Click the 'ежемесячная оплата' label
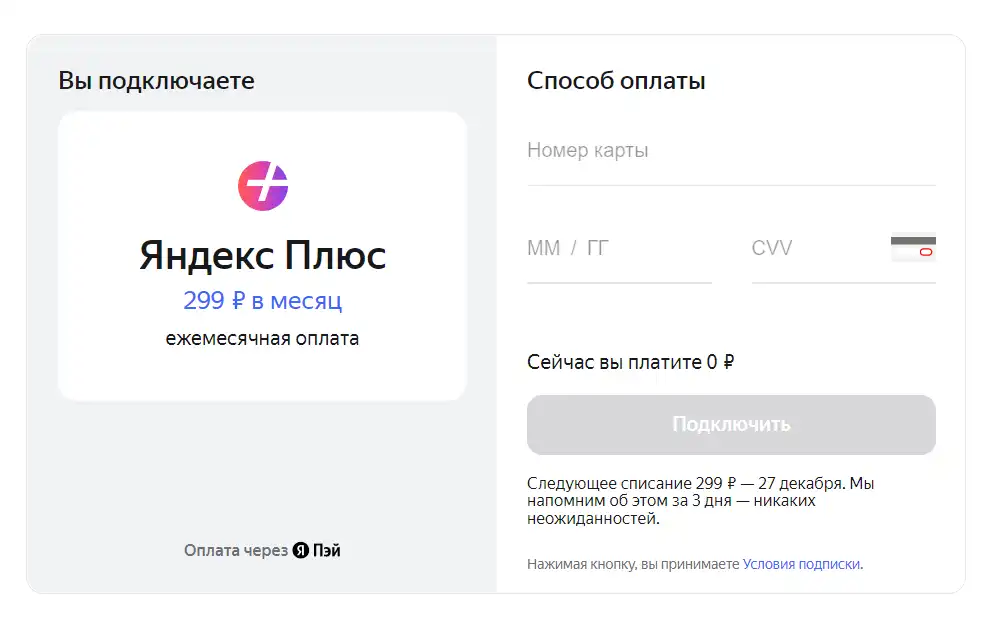 click(x=262, y=338)
